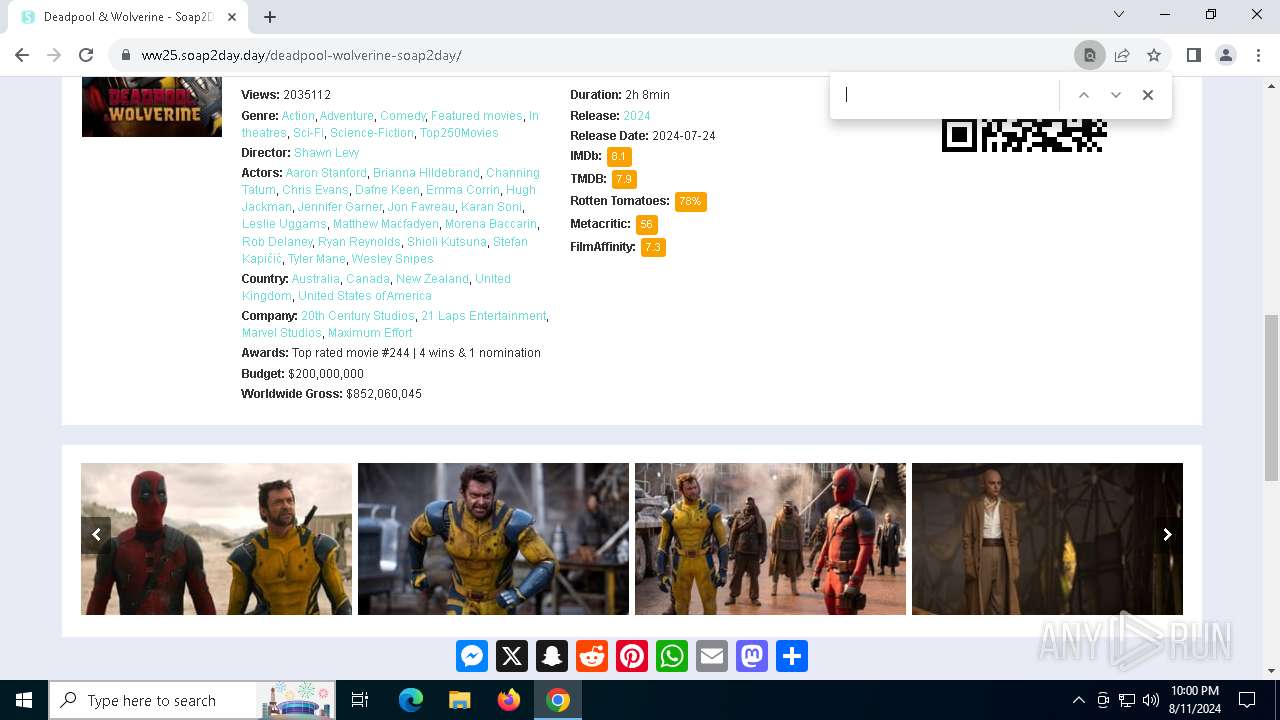Click the Rotten Tomatoes 78% badge
This screenshot has height=720, width=1280.
[691, 201]
